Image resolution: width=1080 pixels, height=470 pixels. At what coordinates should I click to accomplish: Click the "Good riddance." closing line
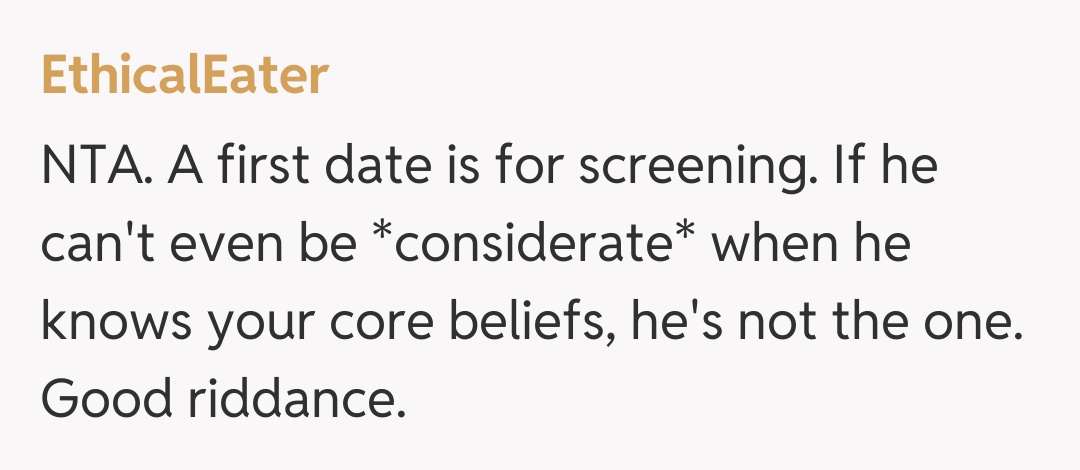click(x=224, y=400)
